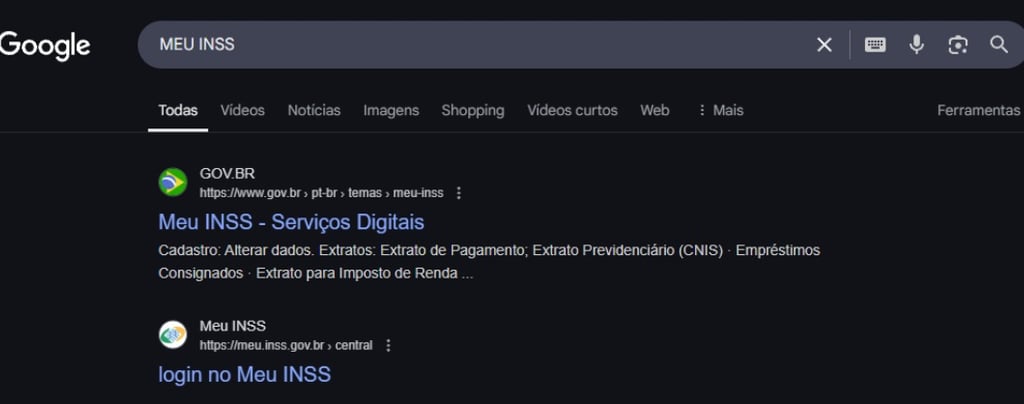Click the Meu INSS site favicon
This screenshot has width=1024, height=404.
coord(172,334)
